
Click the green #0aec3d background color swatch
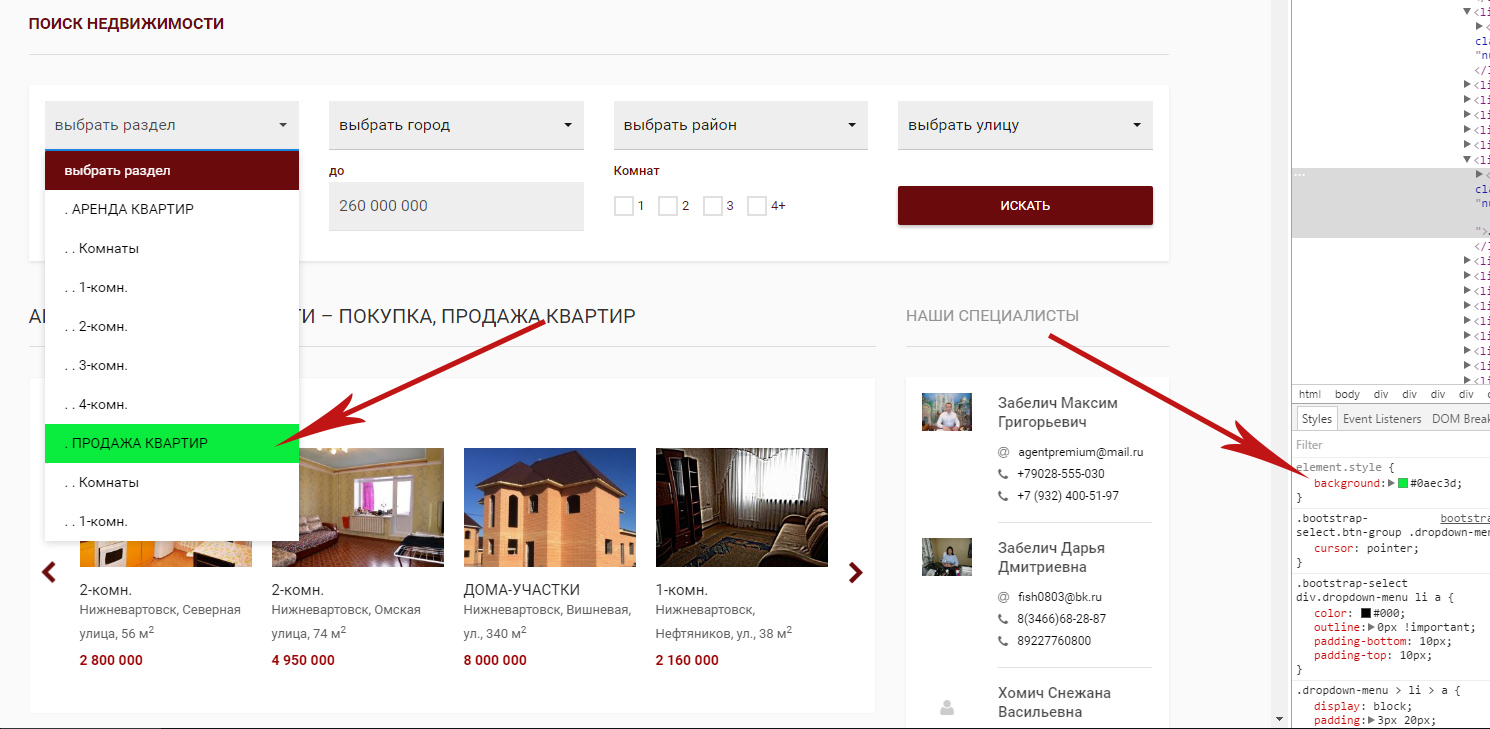point(1403,483)
